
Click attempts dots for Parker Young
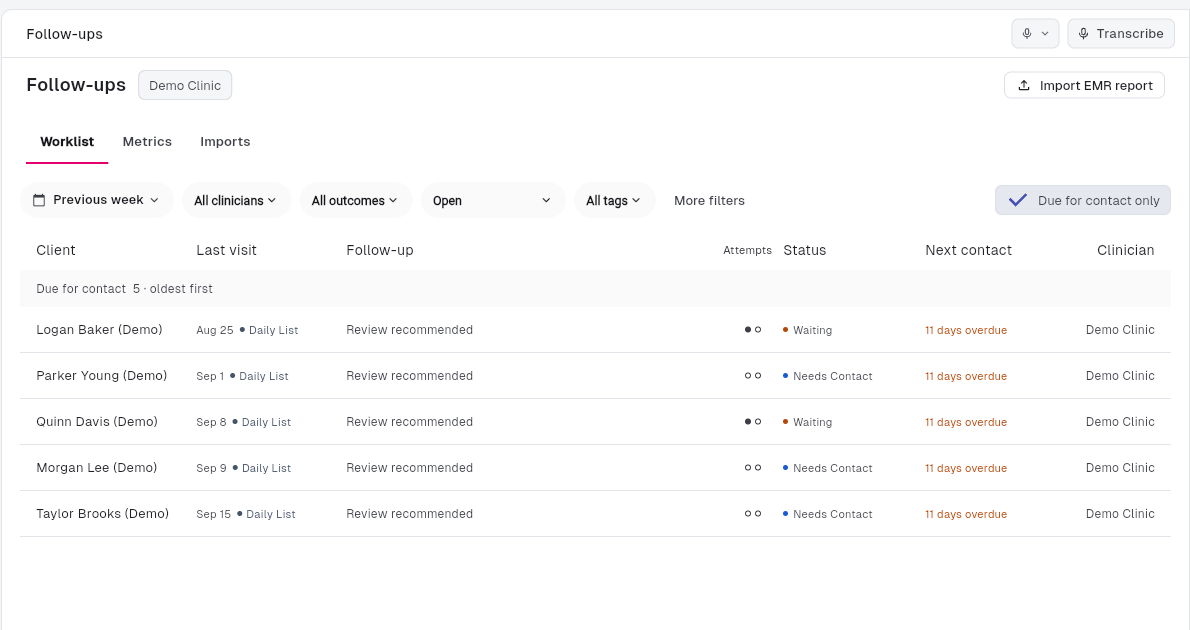tap(753, 376)
